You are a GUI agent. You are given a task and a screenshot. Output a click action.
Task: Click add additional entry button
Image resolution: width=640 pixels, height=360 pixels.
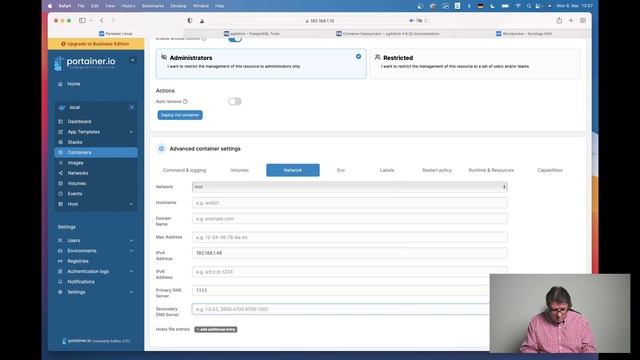(216, 329)
